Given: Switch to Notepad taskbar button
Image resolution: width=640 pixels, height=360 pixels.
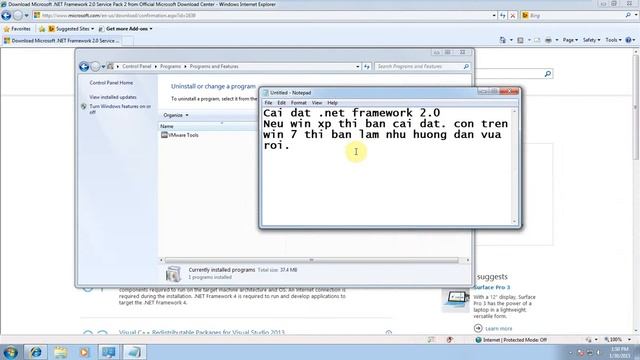Looking at the screenshot, I should (134, 352).
